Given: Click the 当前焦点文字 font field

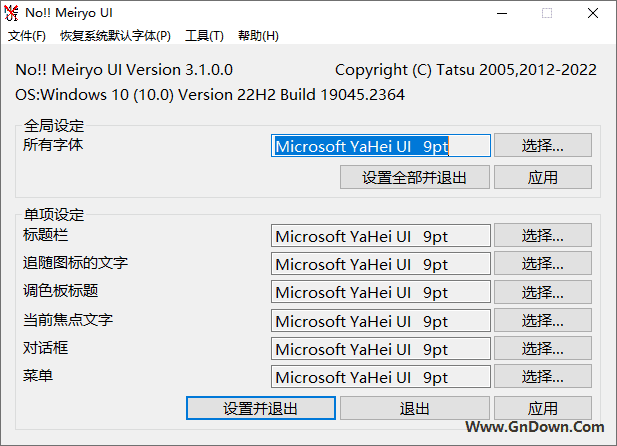Looking at the screenshot, I should coord(381,320).
